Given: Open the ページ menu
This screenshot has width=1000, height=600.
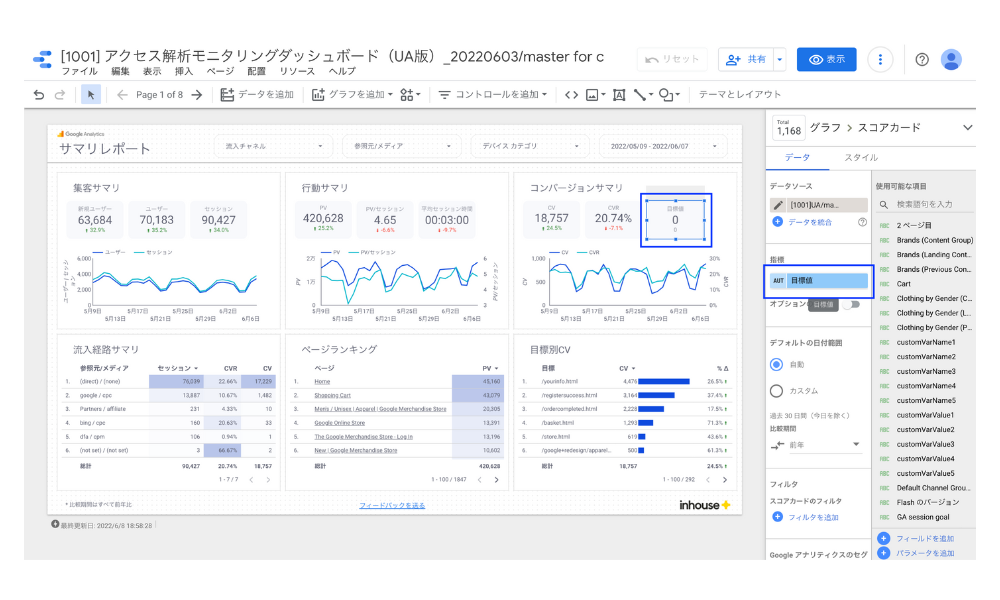Looking at the screenshot, I should point(220,71).
